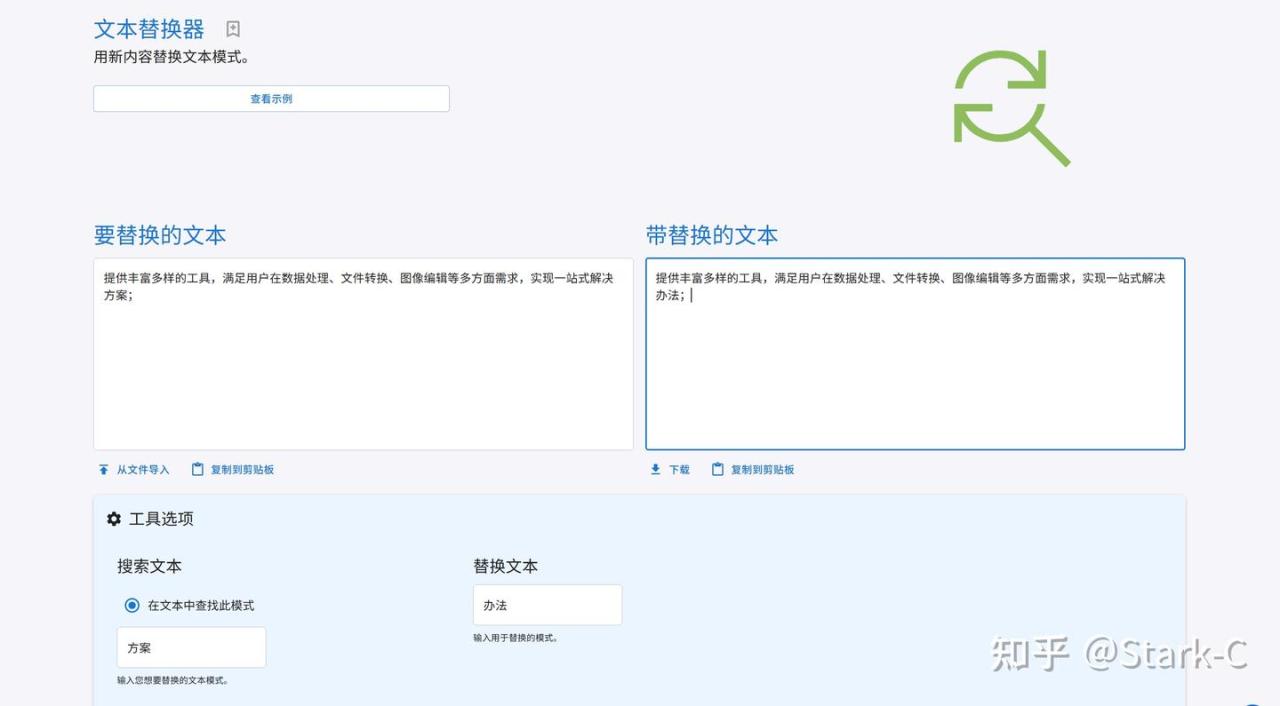Click 复制到剪贴板 label under the result box
This screenshot has width=1280, height=706.
click(x=762, y=470)
